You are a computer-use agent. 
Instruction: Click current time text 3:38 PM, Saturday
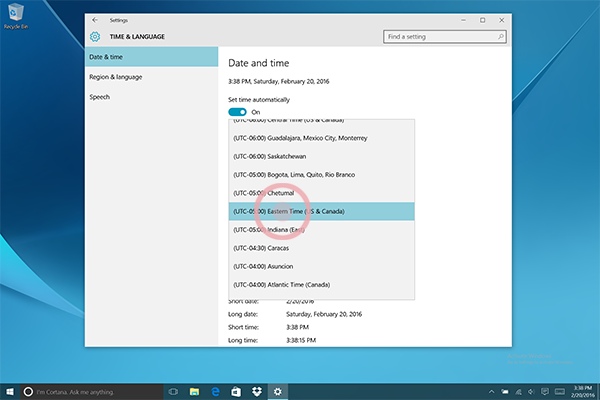click(x=279, y=81)
